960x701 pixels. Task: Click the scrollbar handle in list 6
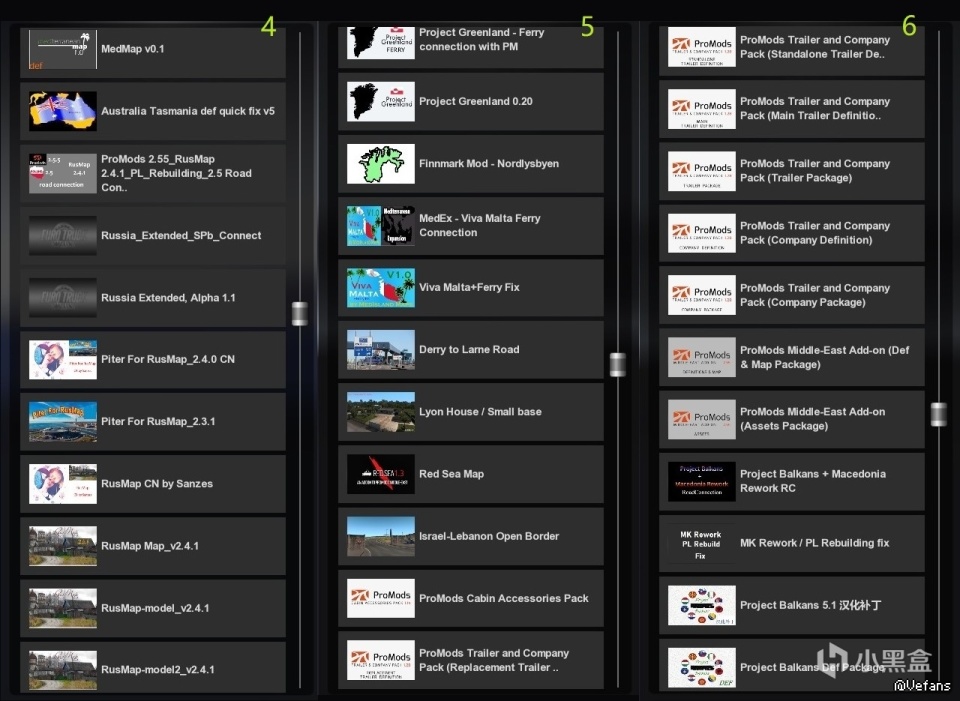[x=939, y=414]
